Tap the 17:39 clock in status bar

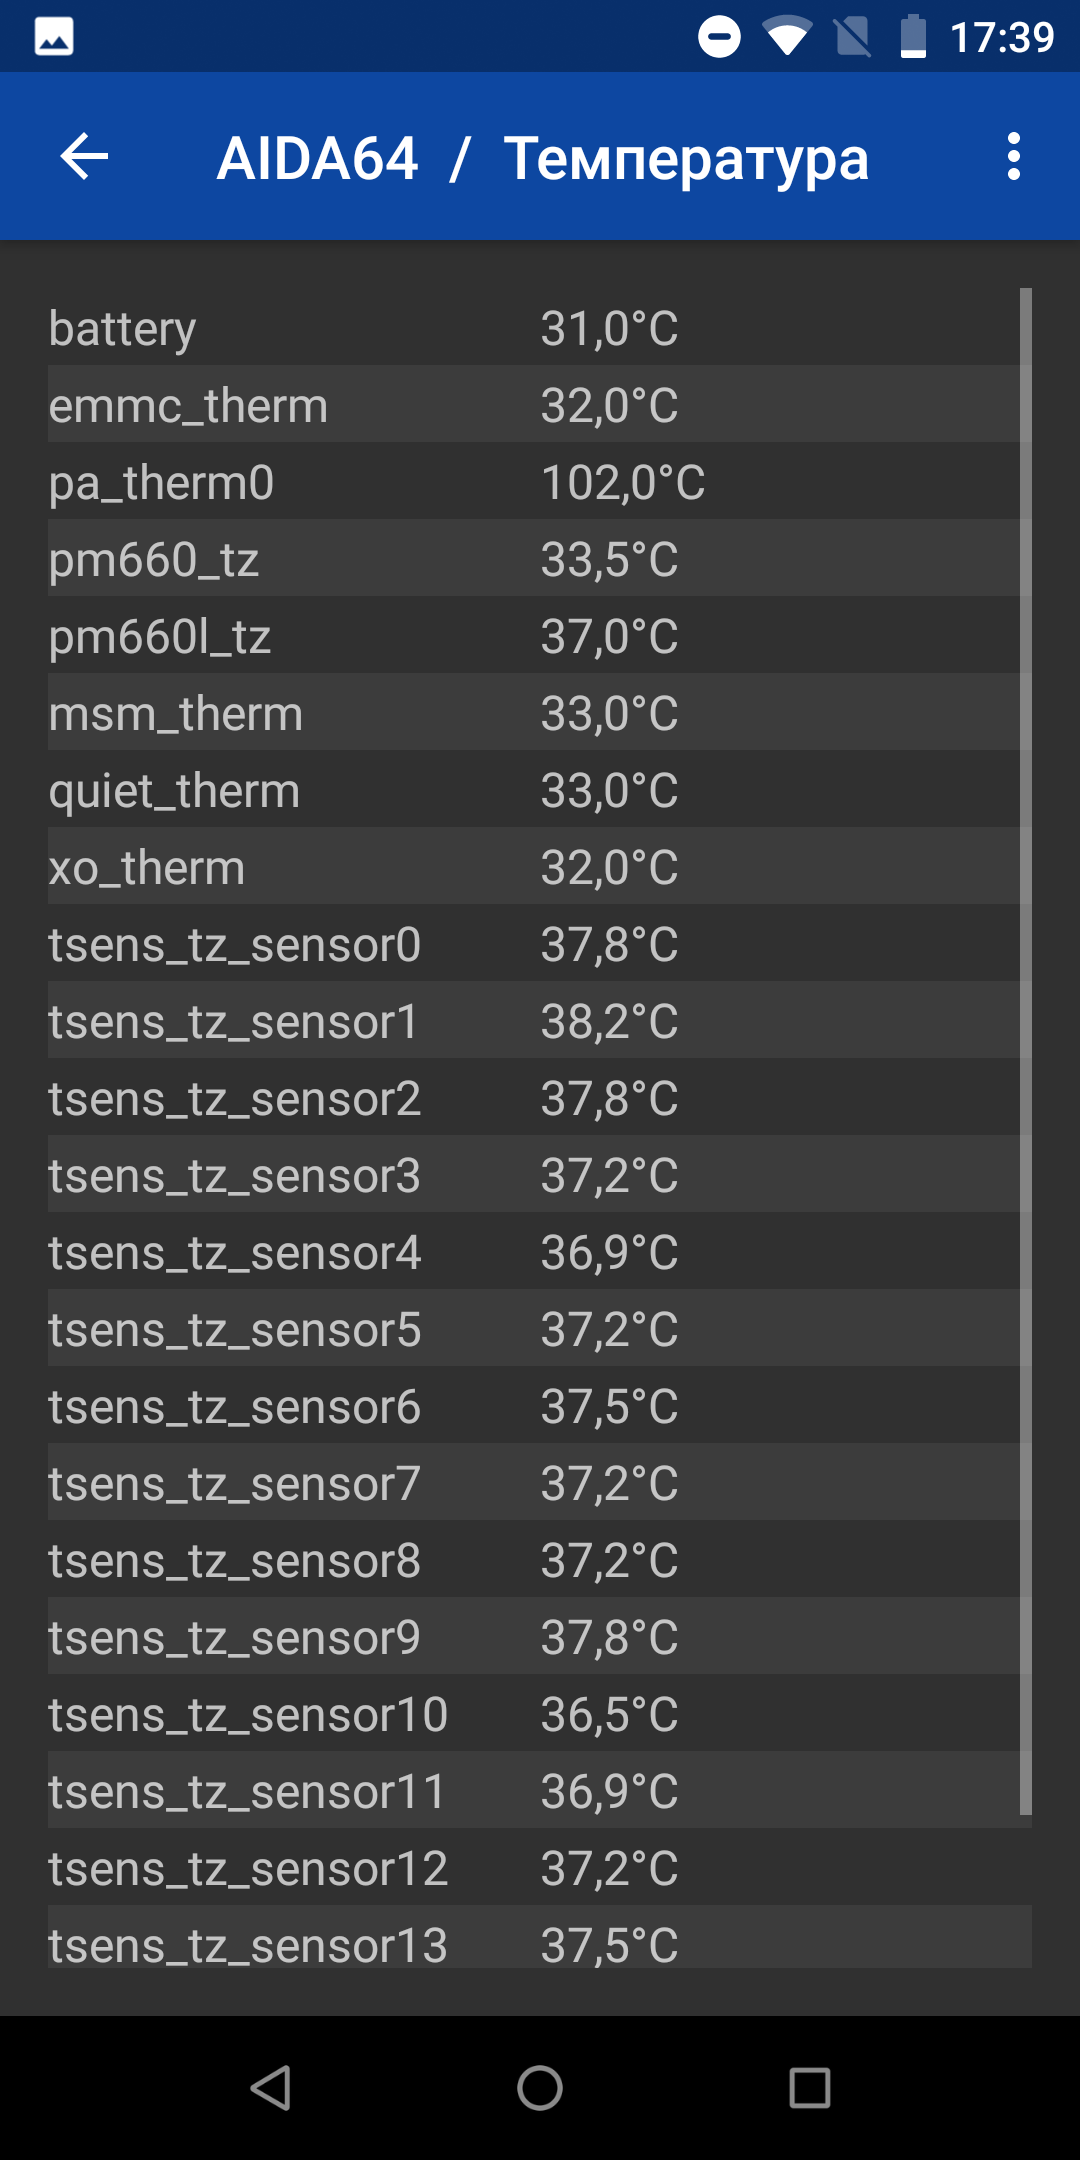[x=1002, y=38]
